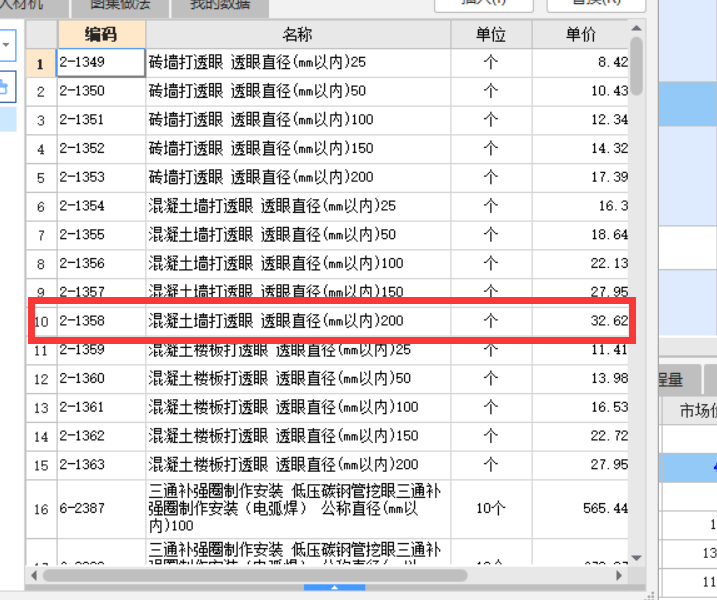Click the blue icon left of row 2
Viewport: 717px width, 600px height.
(x=5, y=86)
